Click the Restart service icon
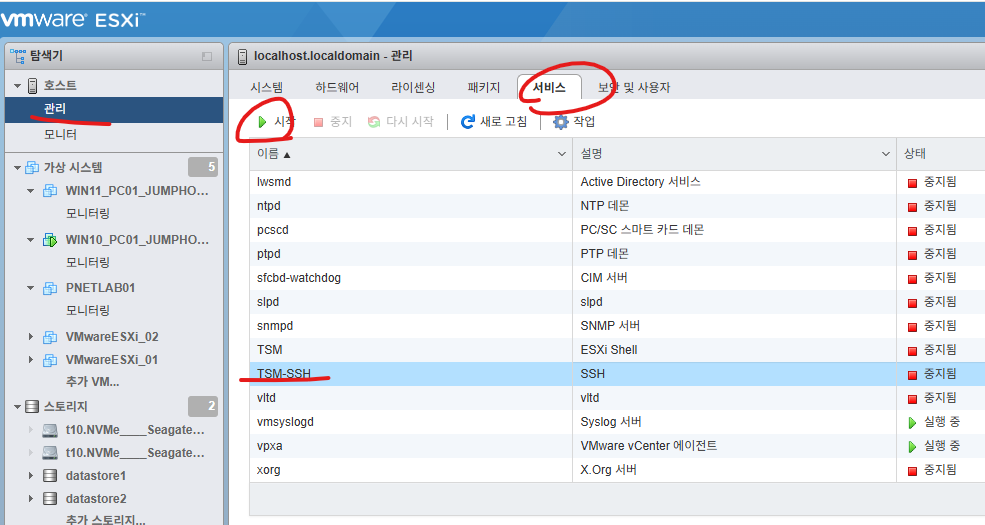 pos(374,122)
